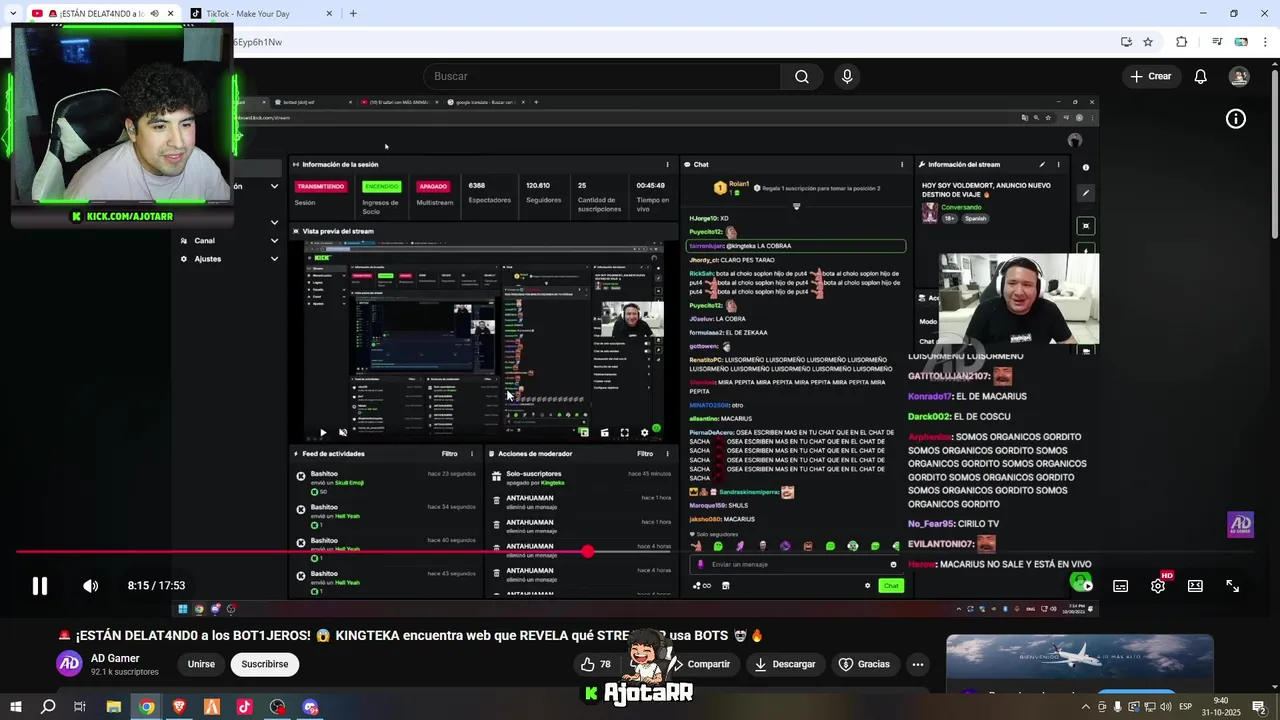The height and width of the screenshot is (720, 1280).
Task: Open the taskbar clock and date
Action: click(1222, 707)
